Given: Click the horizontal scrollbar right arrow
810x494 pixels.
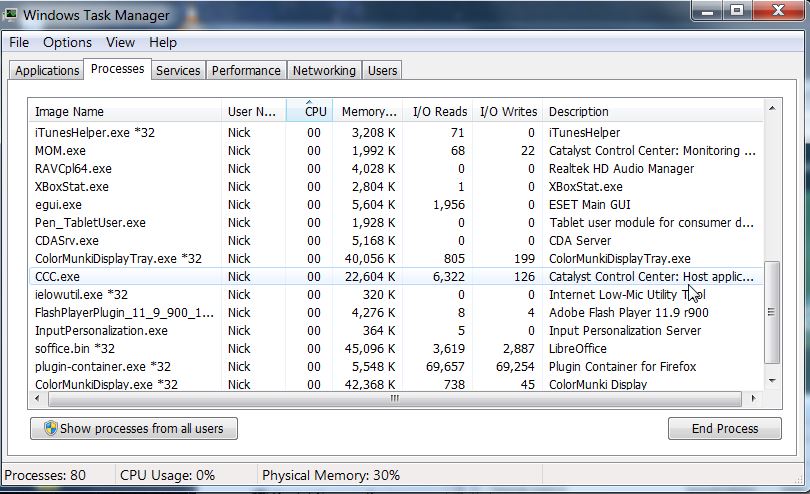Looking at the screenshot, I should pos(754,398).
